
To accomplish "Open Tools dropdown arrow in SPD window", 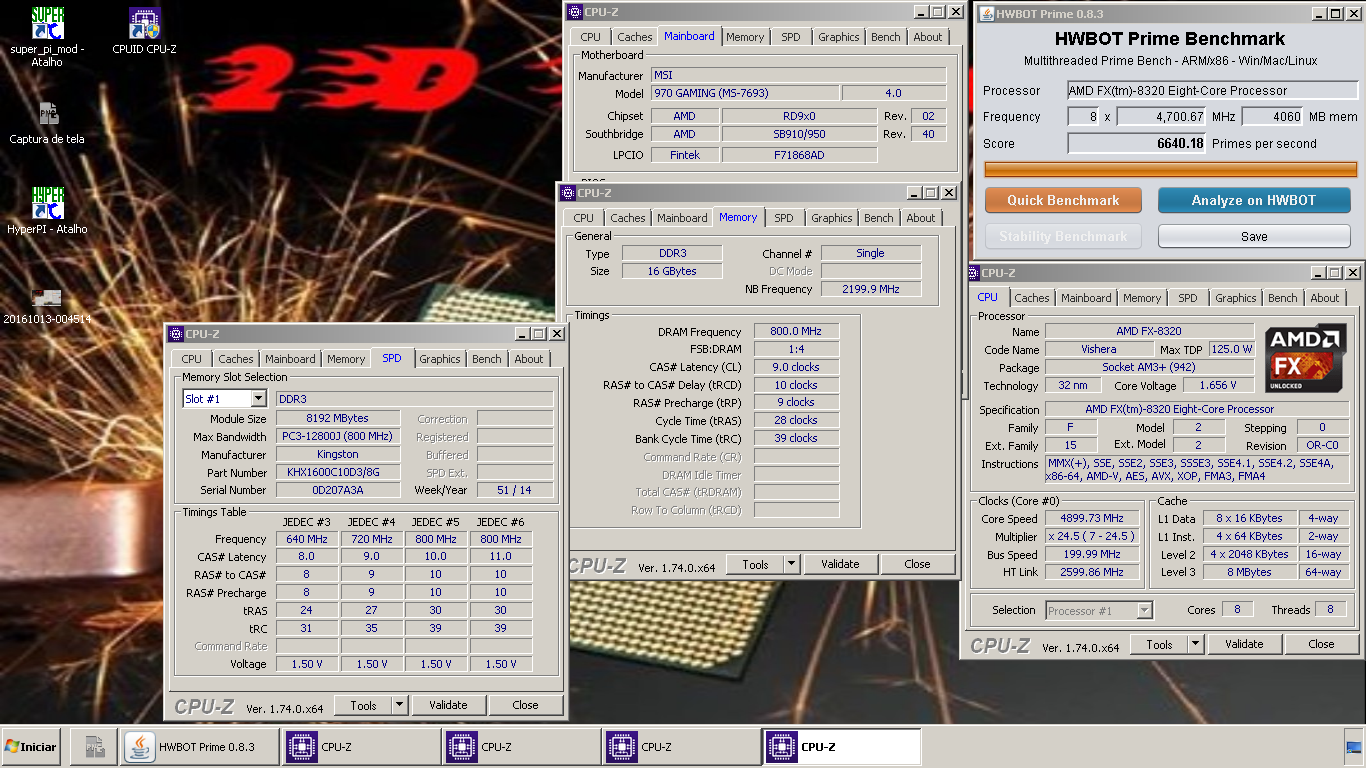I will coord(400,705).
